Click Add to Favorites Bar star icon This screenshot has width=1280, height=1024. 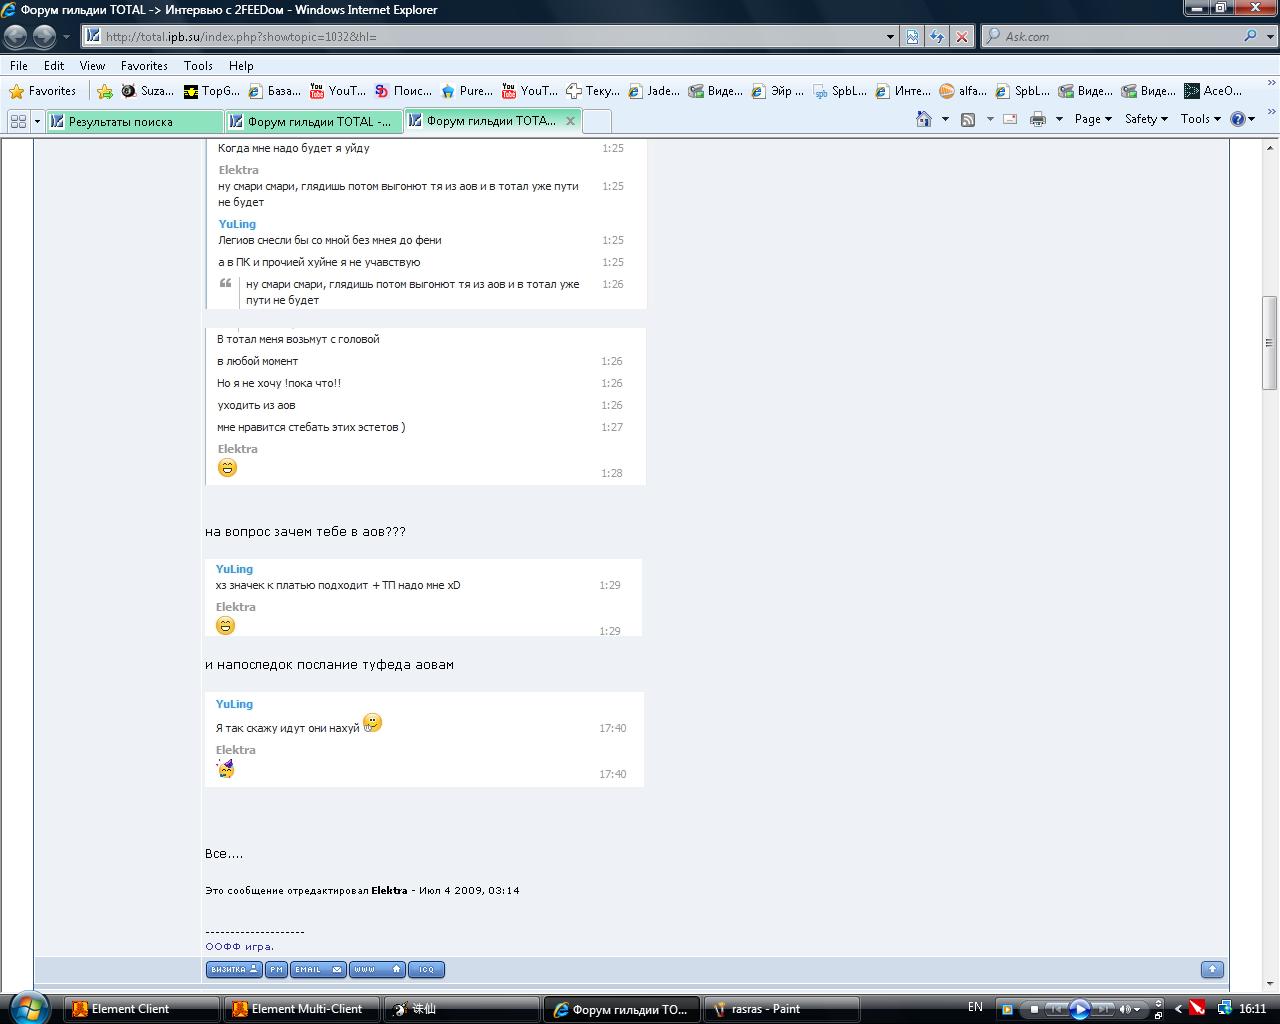coord(105,91)
